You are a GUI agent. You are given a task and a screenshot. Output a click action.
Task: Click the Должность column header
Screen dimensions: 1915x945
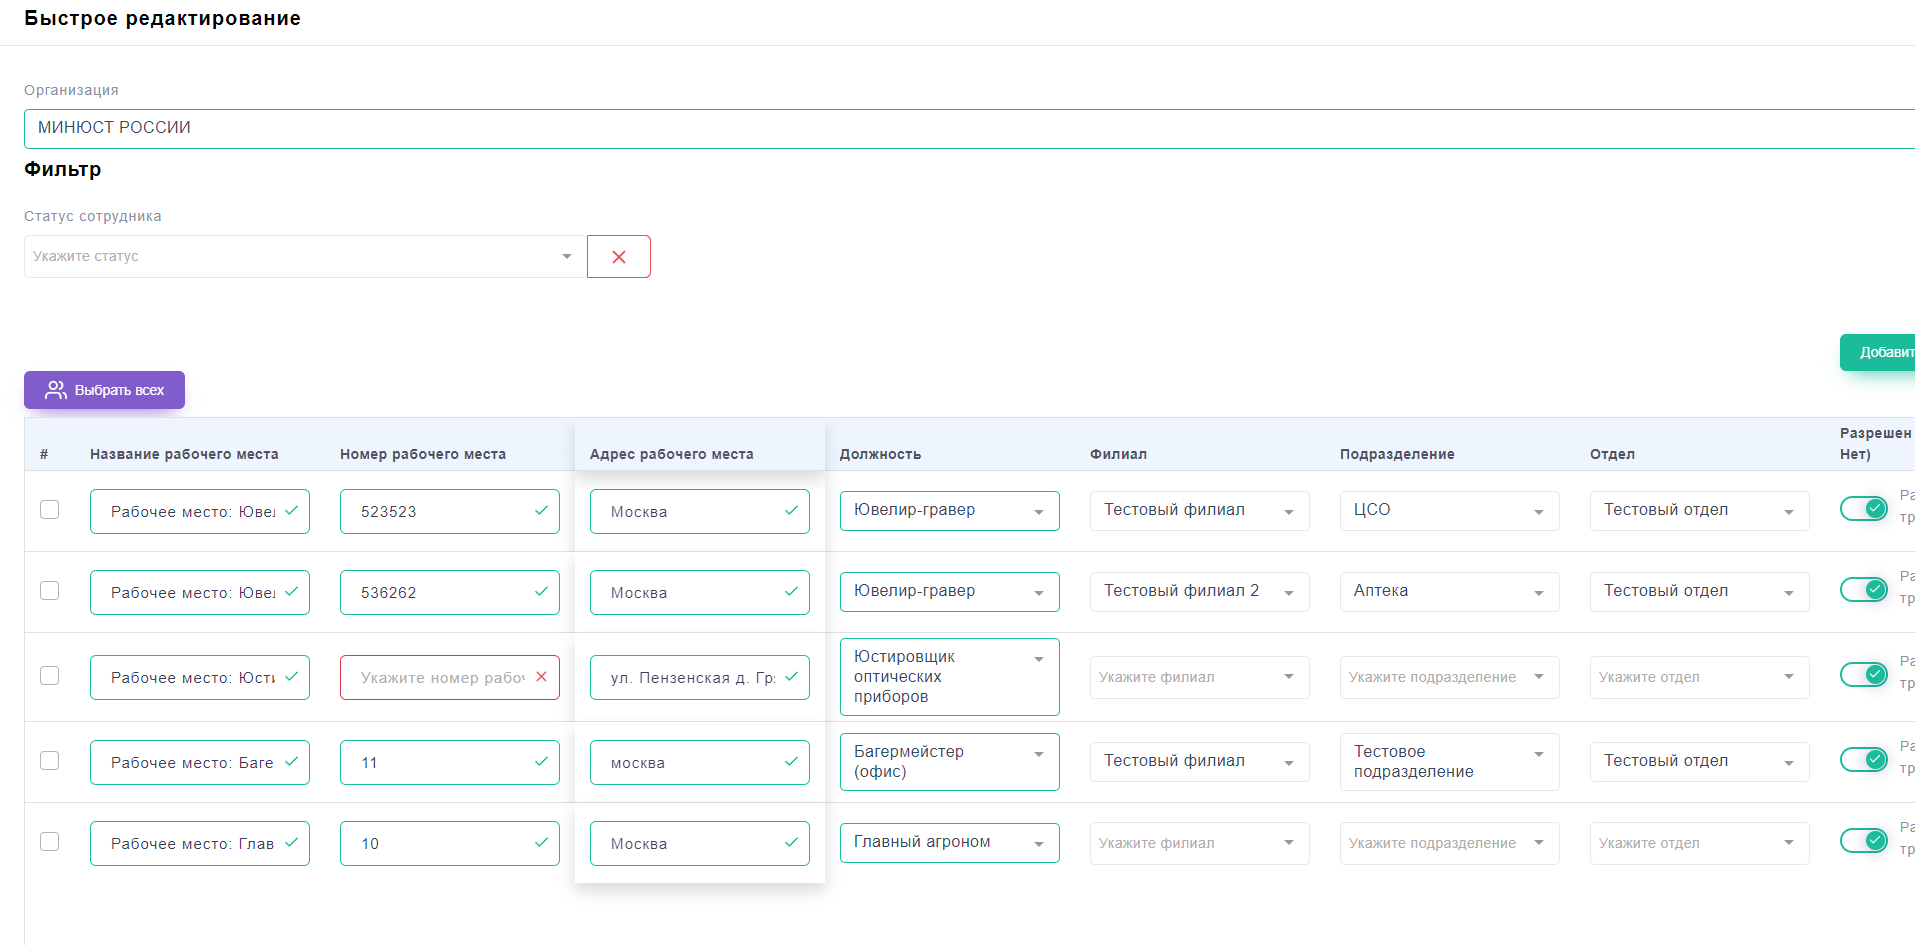coord(880,454)
